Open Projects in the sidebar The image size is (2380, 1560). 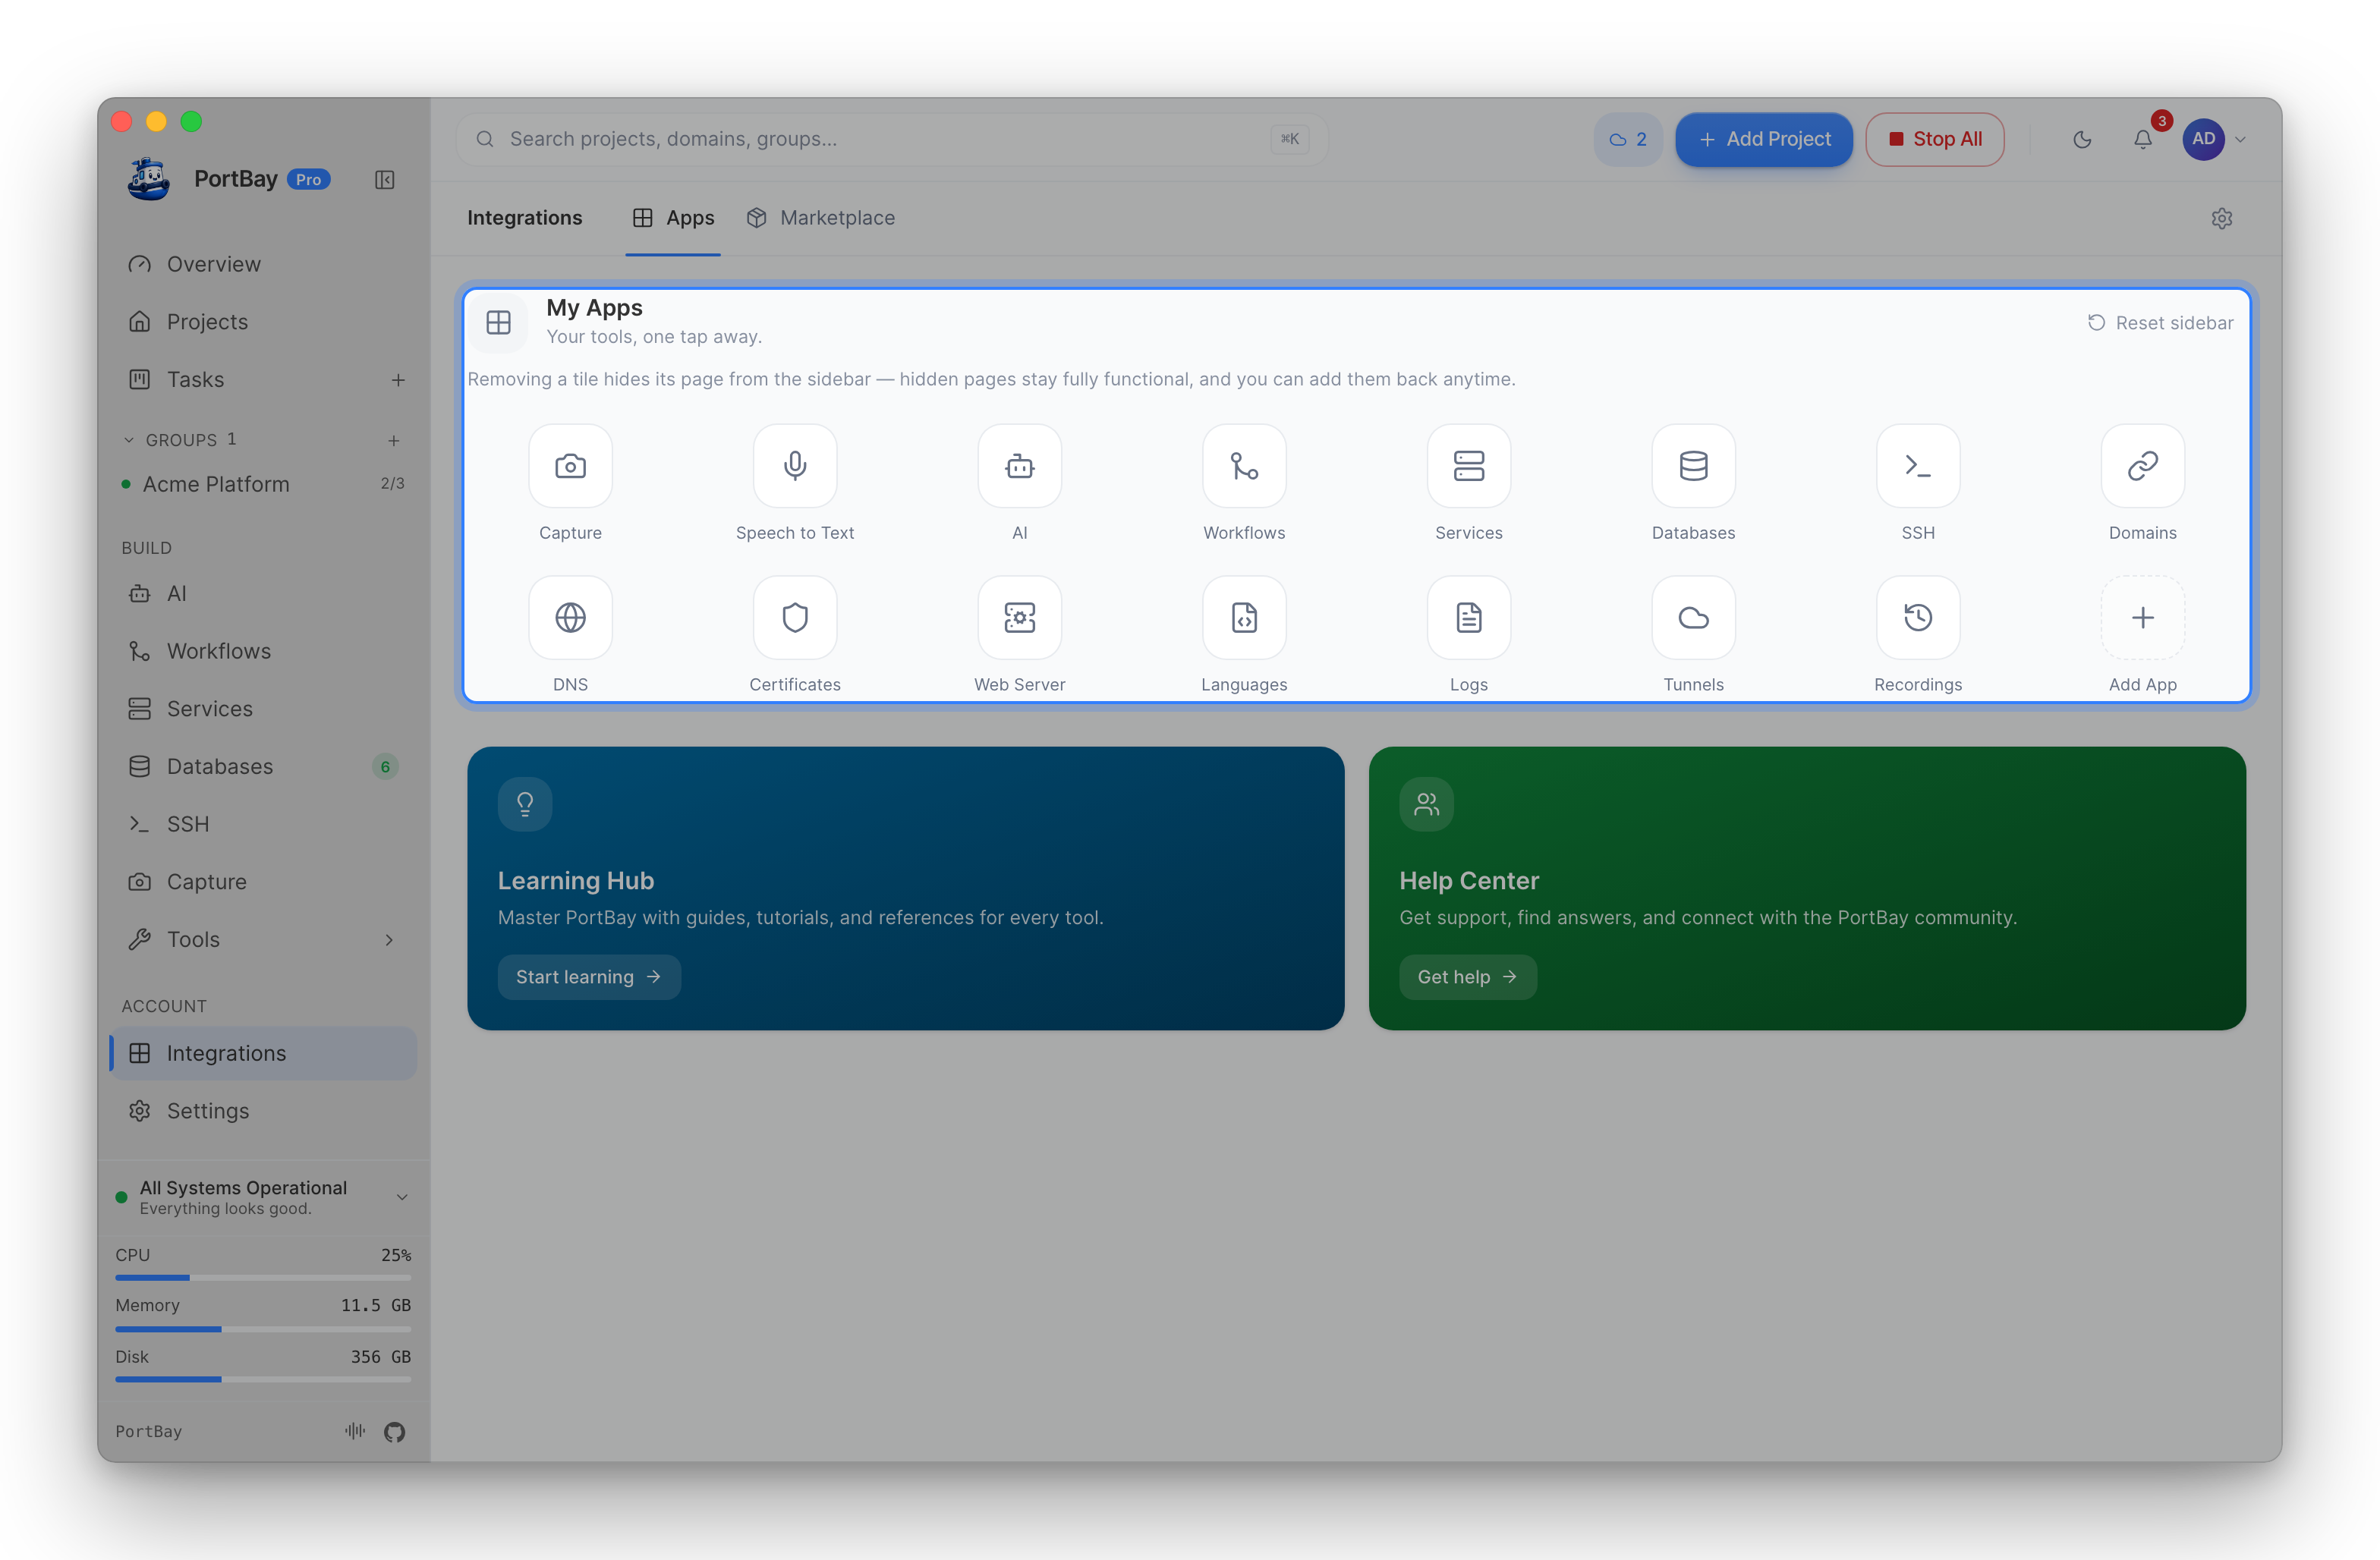(263, 322)
